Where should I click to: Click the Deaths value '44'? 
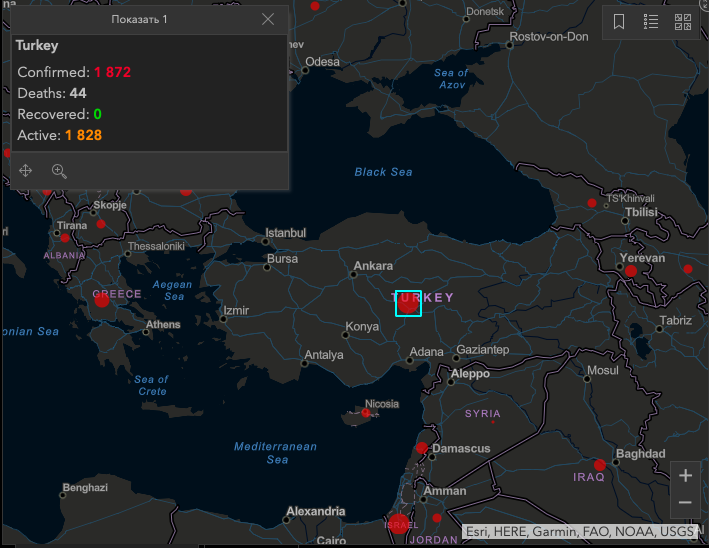(x=78, y=93)
